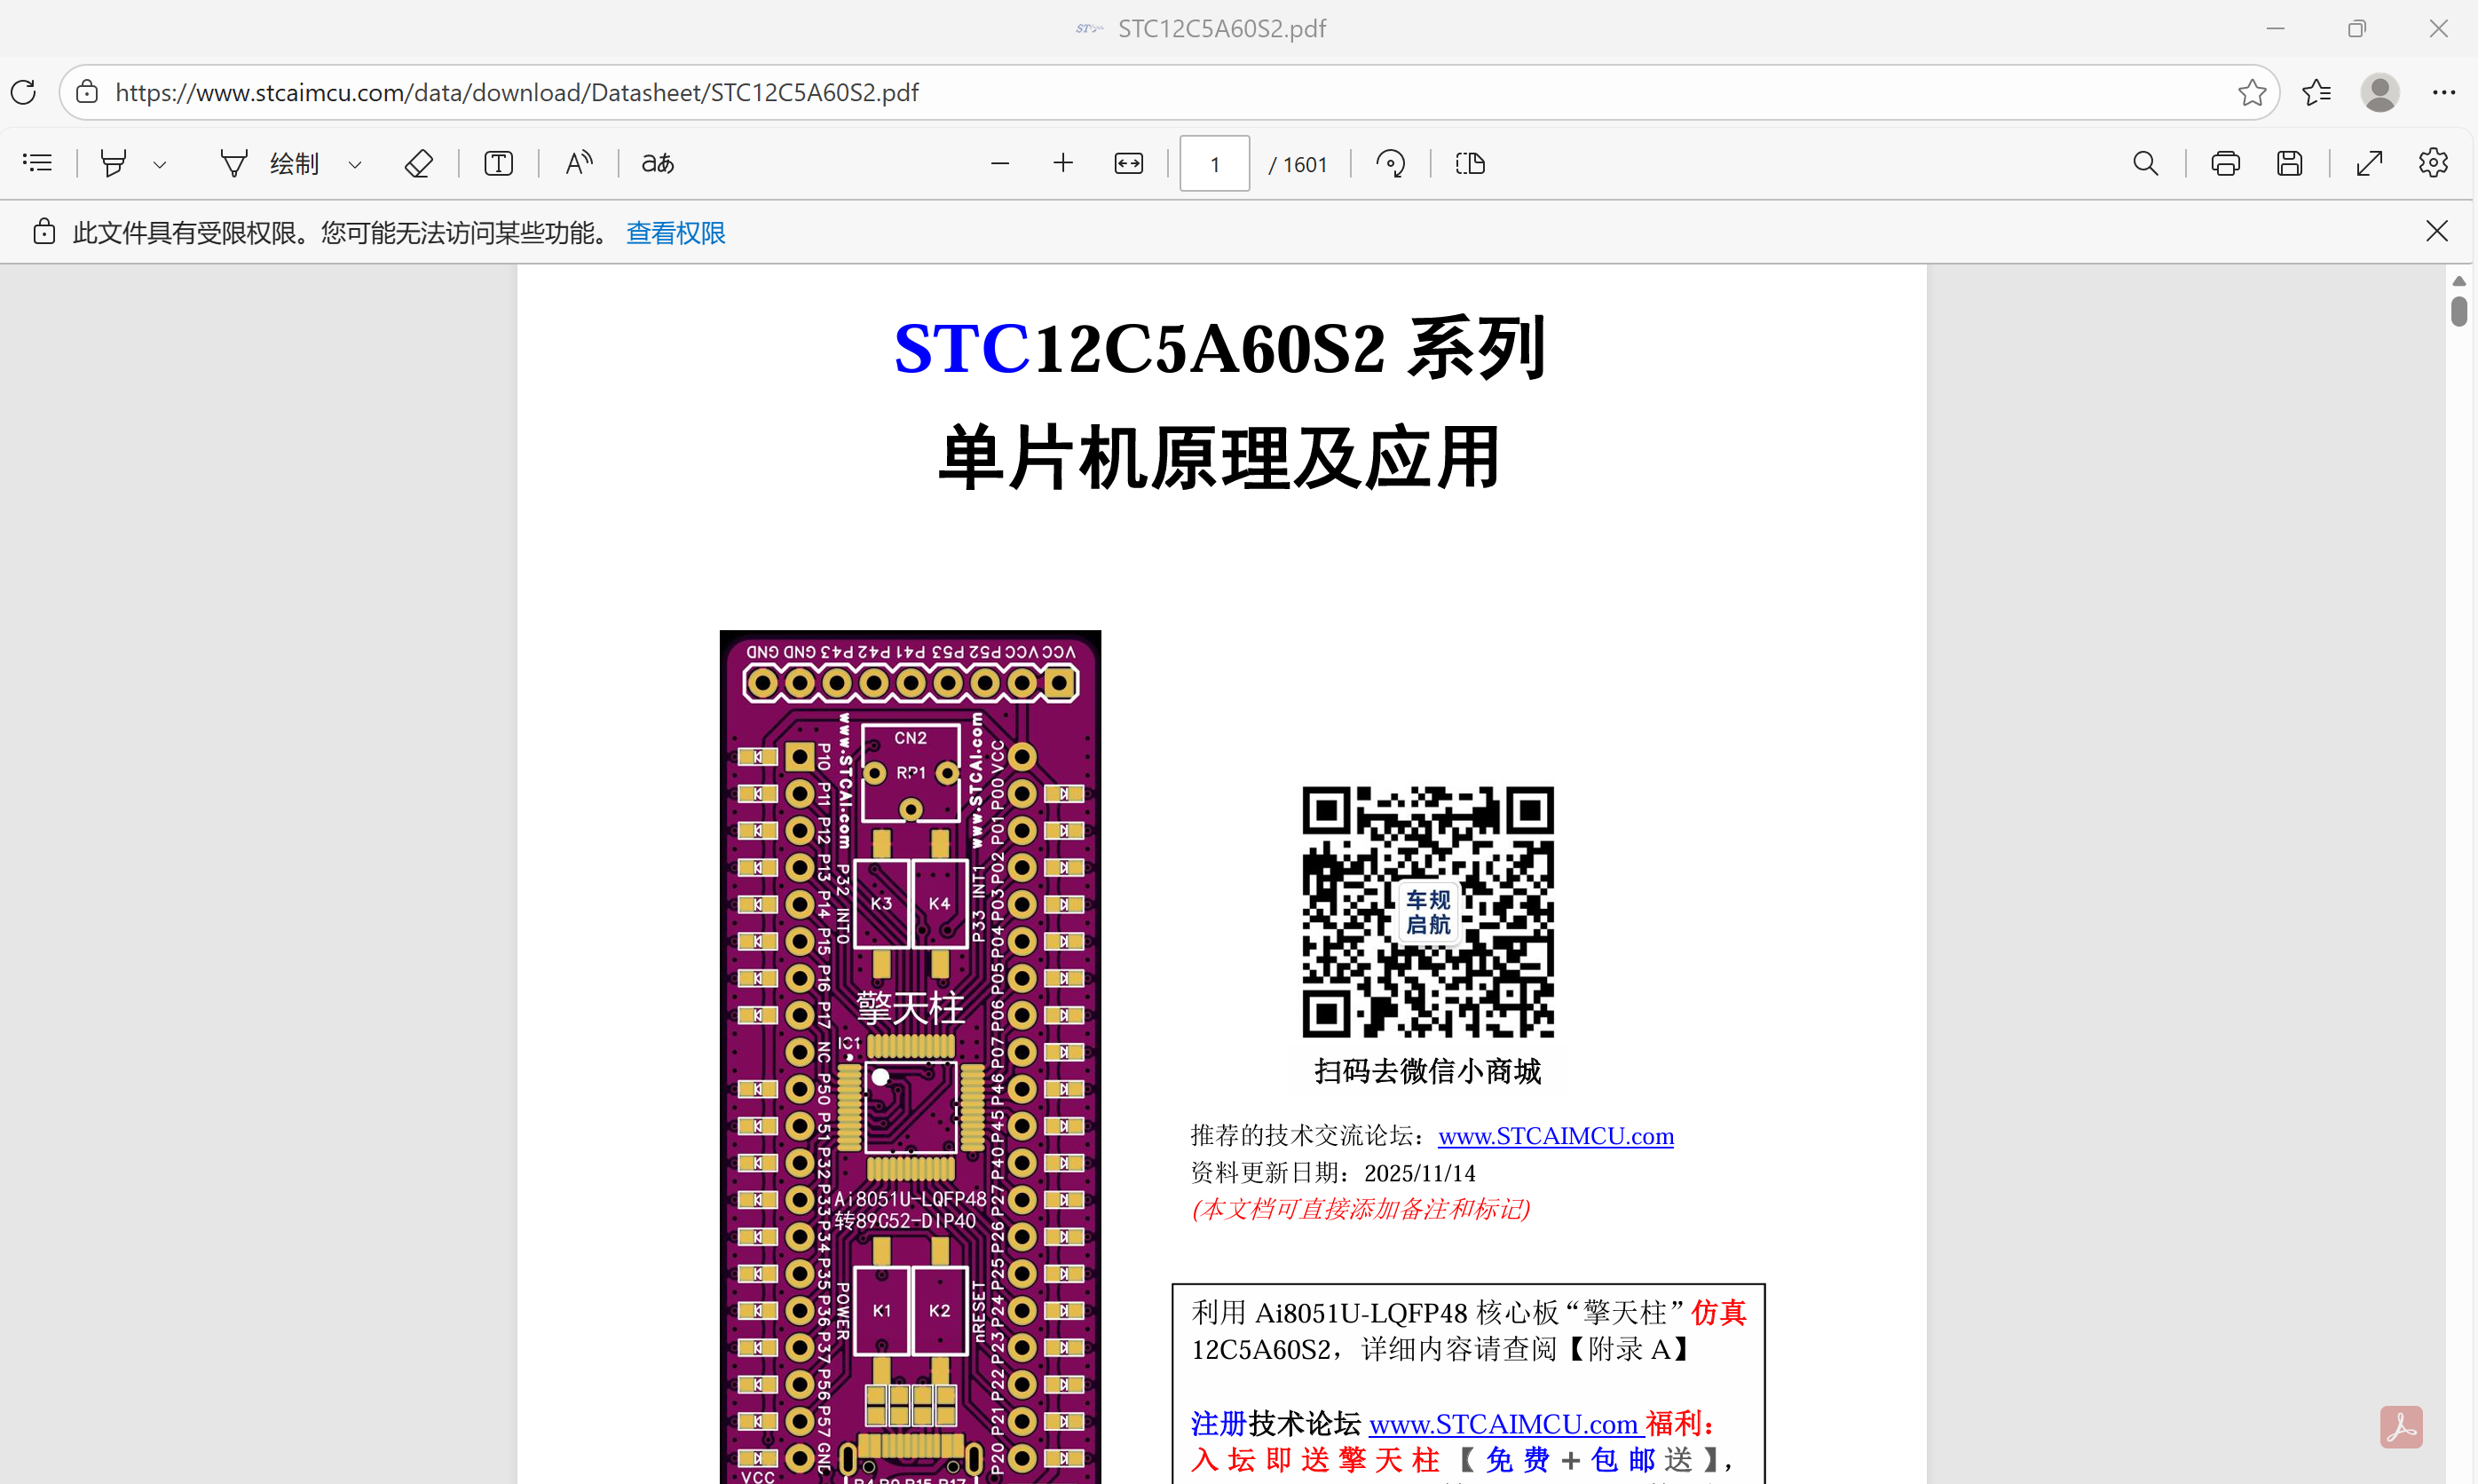Expand the highlighter options dropdown
2478x1484 pixels.
tap(160, 164)
